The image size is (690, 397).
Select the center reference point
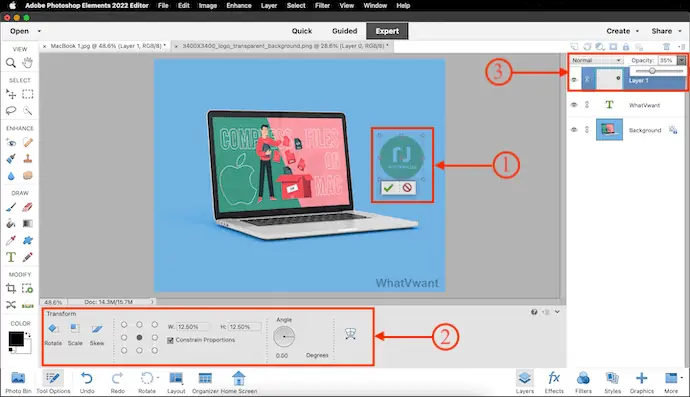click(x=139, y=338)
